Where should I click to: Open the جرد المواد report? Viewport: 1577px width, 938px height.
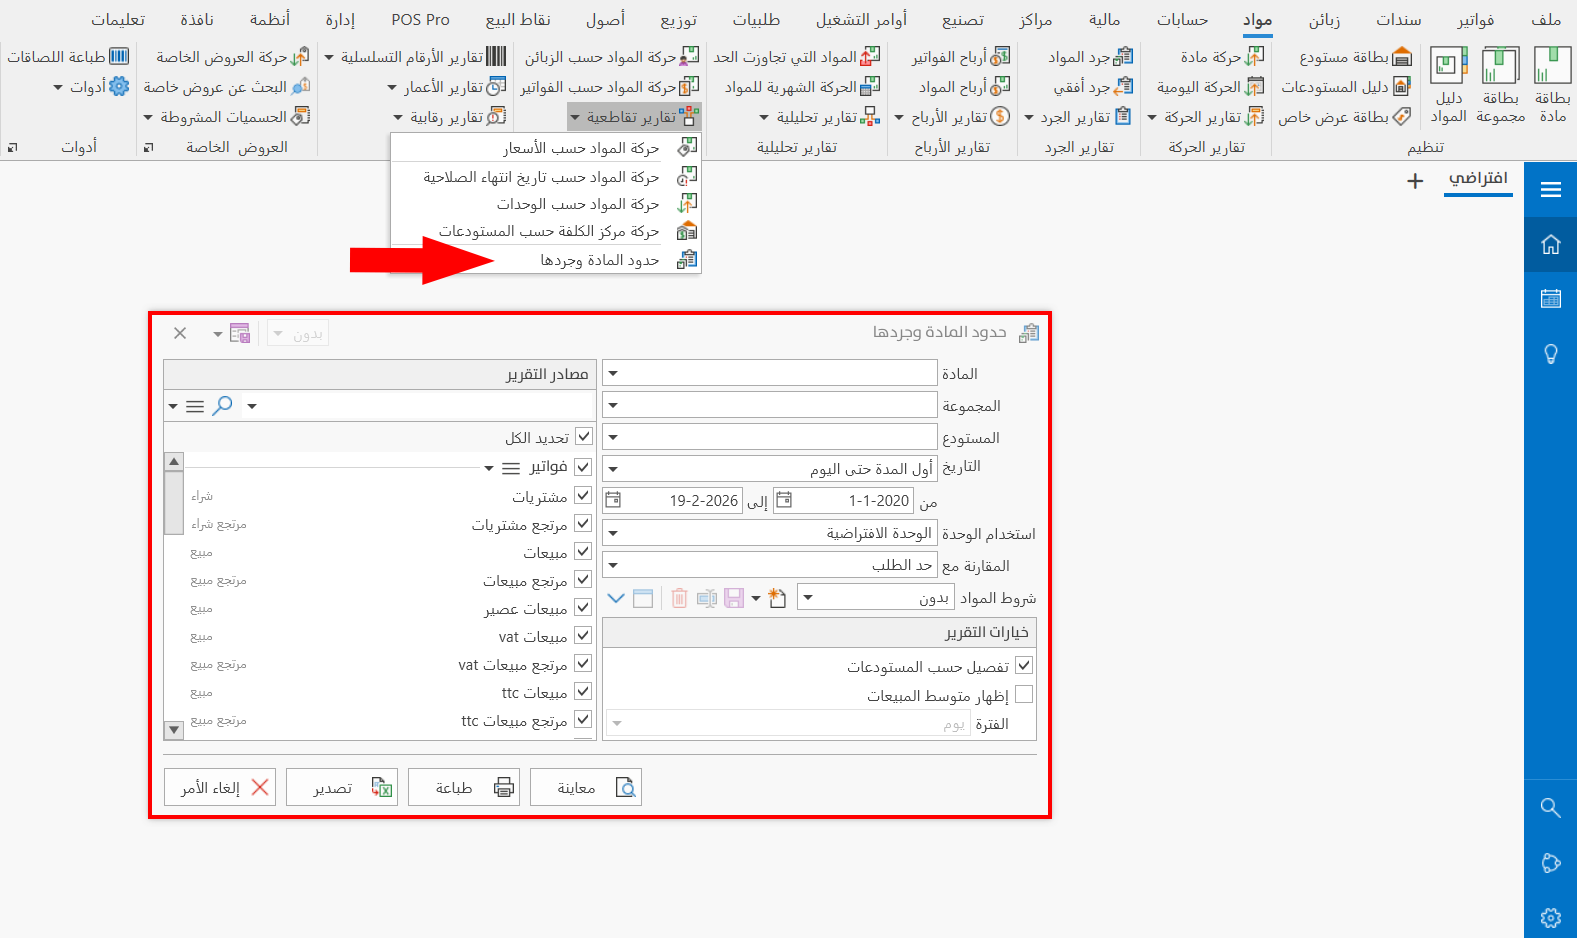click(1090, 57)
